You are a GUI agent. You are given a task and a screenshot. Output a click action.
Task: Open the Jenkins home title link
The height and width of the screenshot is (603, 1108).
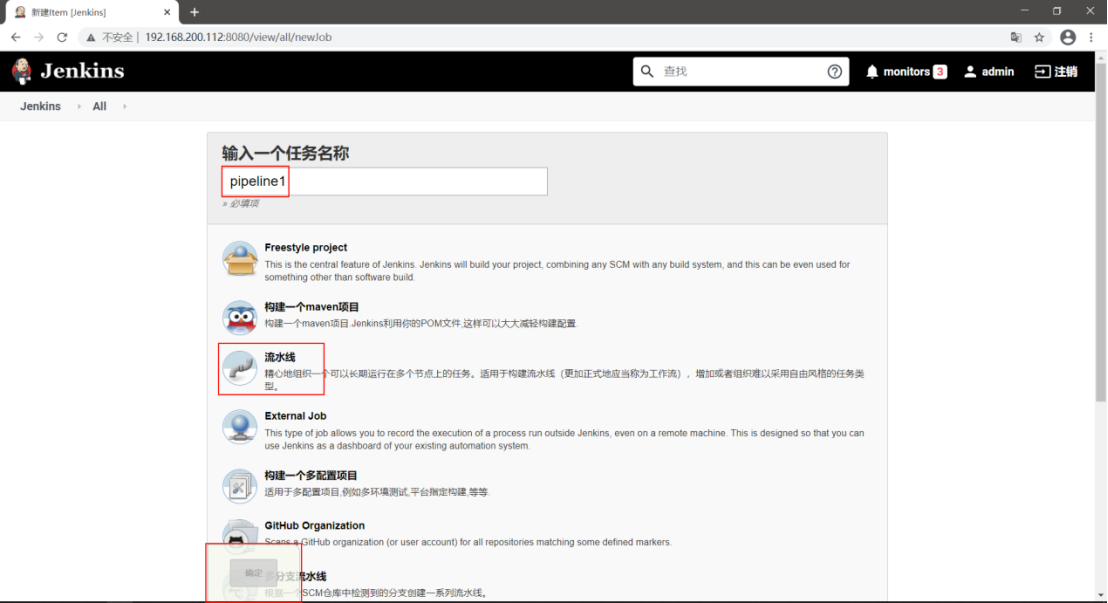(x=82, y=71)
